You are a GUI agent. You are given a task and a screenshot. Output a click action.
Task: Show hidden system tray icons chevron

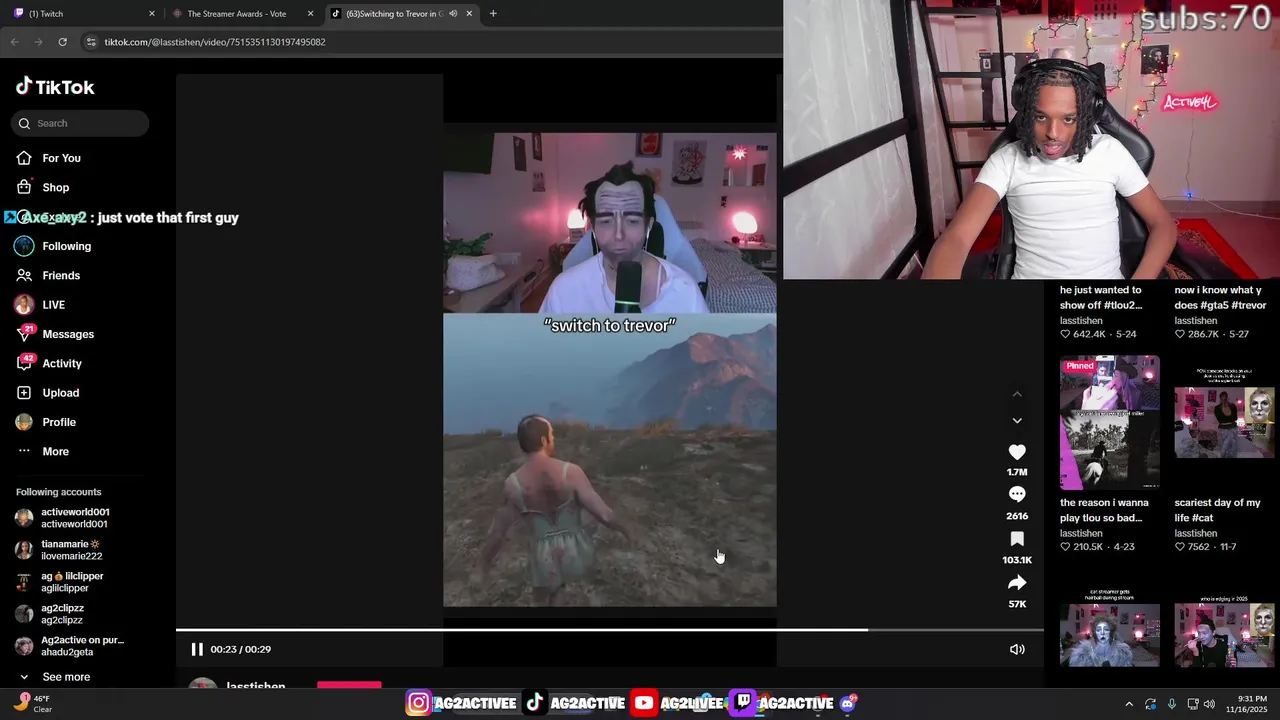coord(1129,704)
